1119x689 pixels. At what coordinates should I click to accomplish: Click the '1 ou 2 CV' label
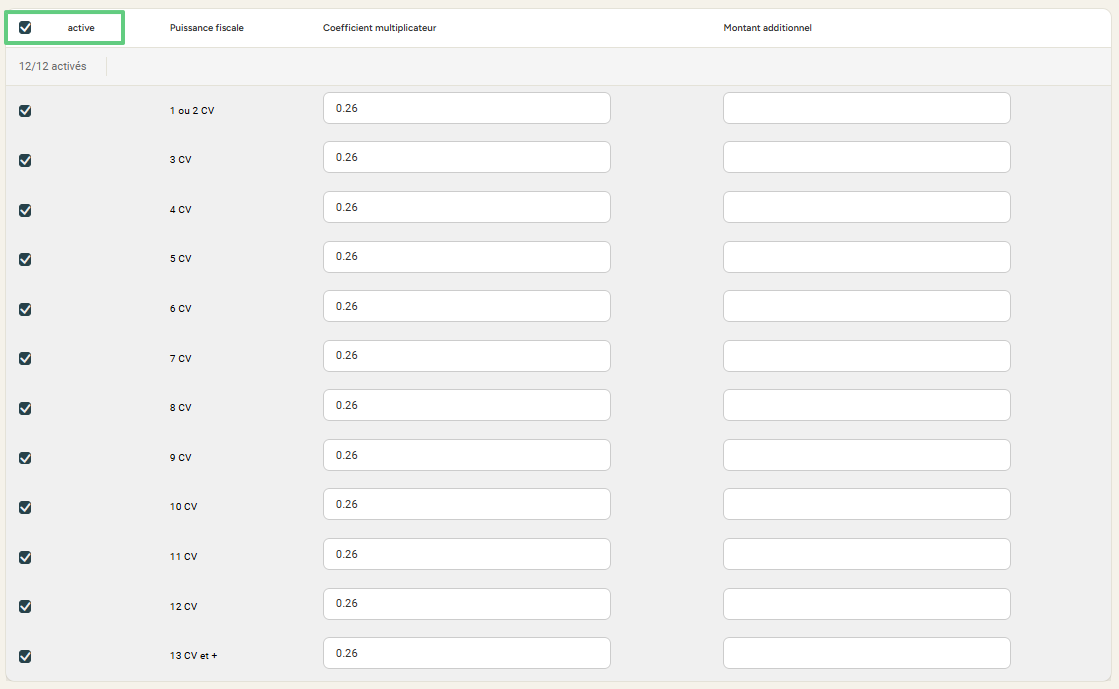[x=192, y=111]
